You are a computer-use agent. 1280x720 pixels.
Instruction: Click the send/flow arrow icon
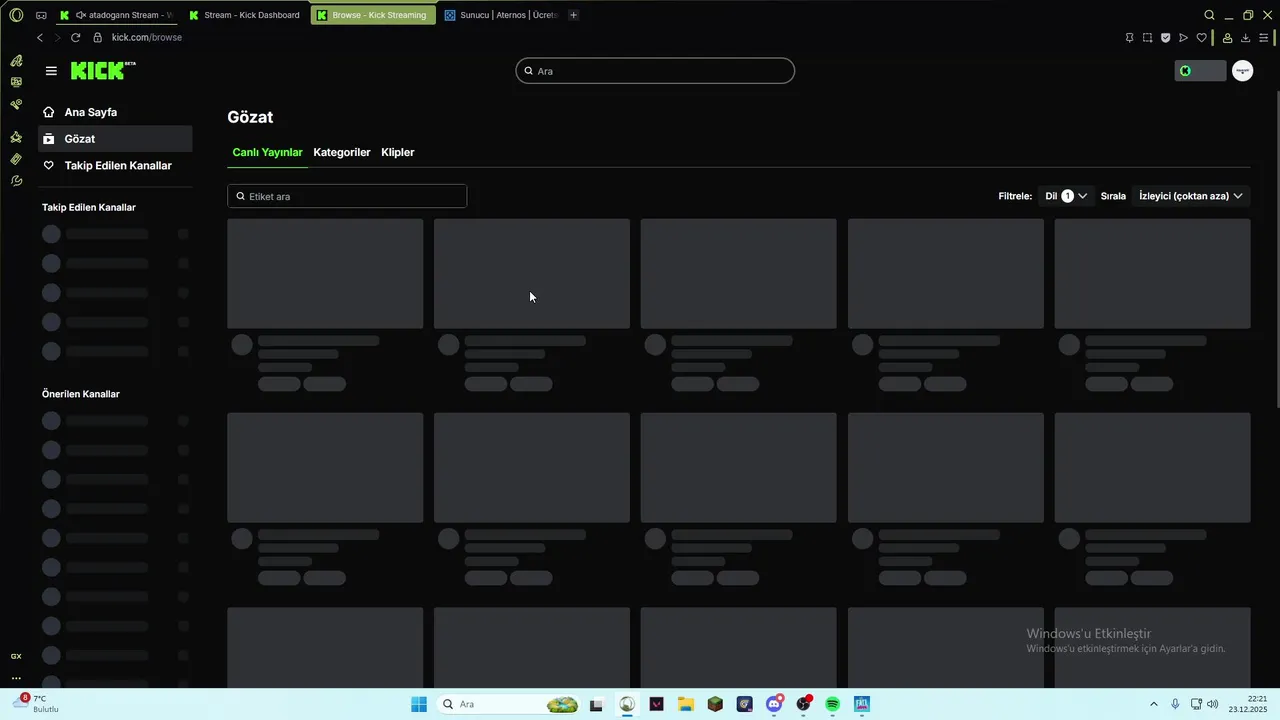click(x=1183, y=38)
